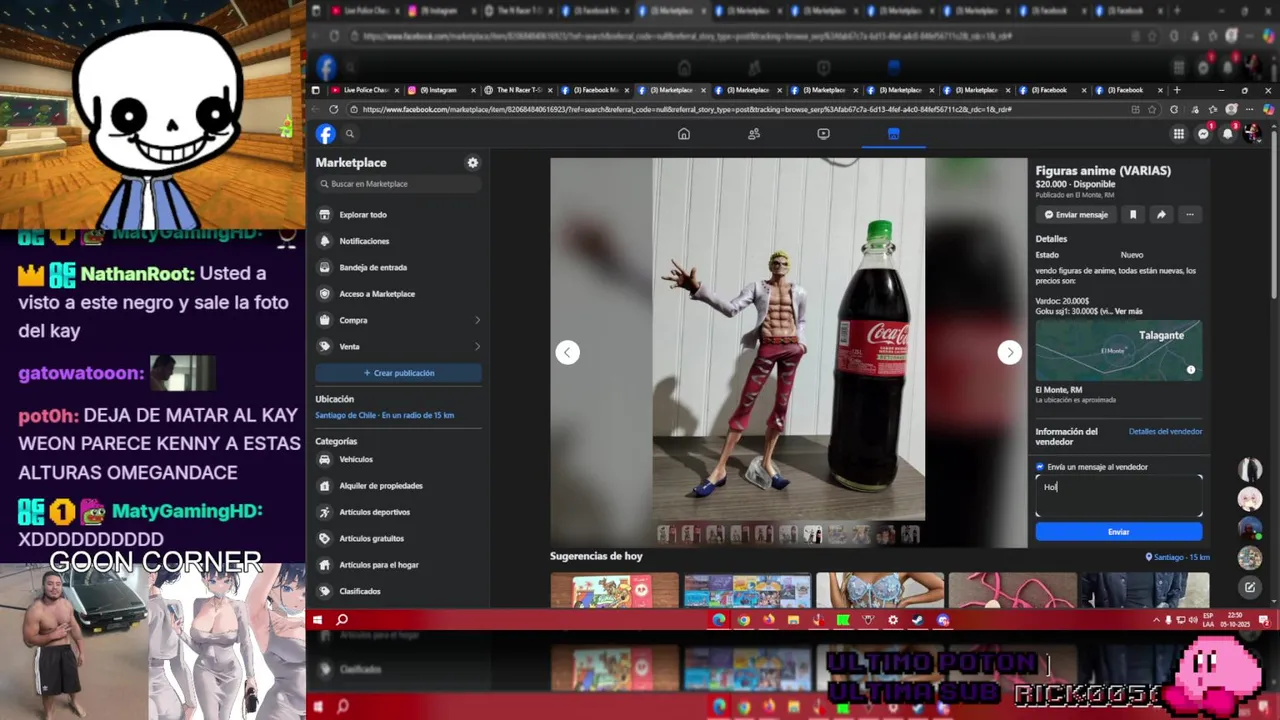This screenshot has height=720, width=1280.
Task: Change location Santiago de Chile radius link
Action: pos(385,415)
